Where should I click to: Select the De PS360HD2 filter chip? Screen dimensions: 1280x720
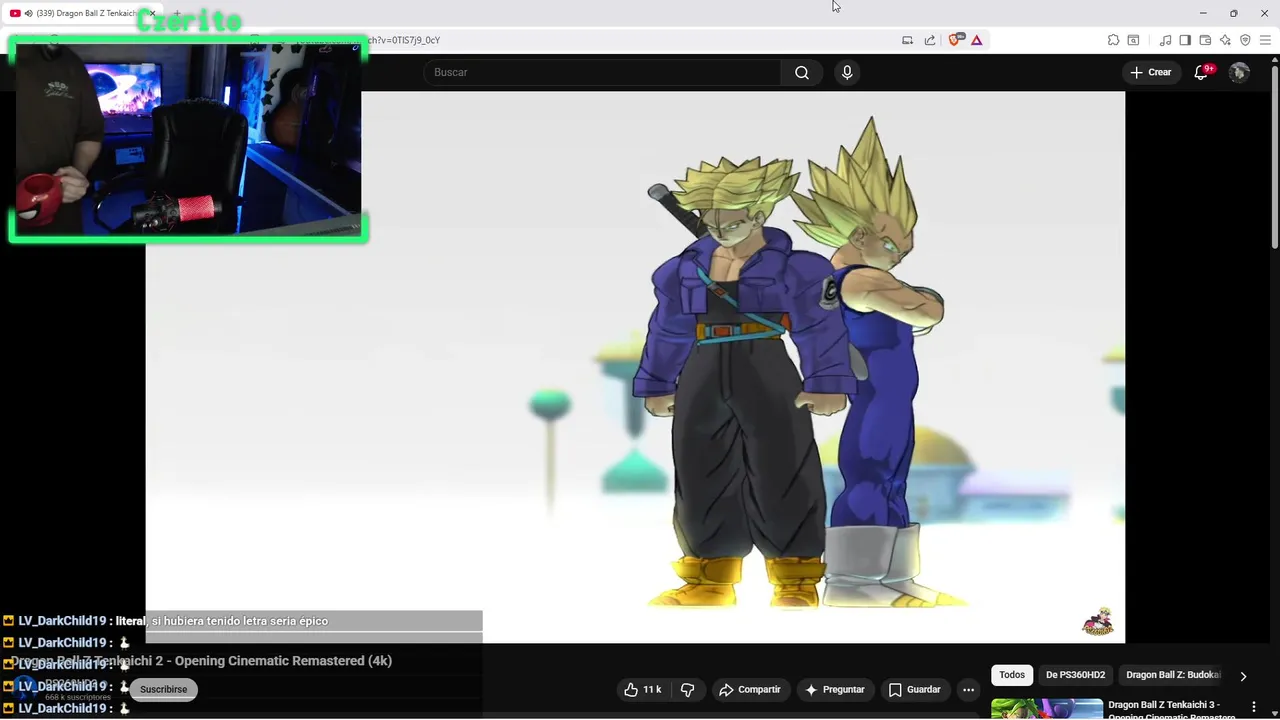tap(1076, 675)
